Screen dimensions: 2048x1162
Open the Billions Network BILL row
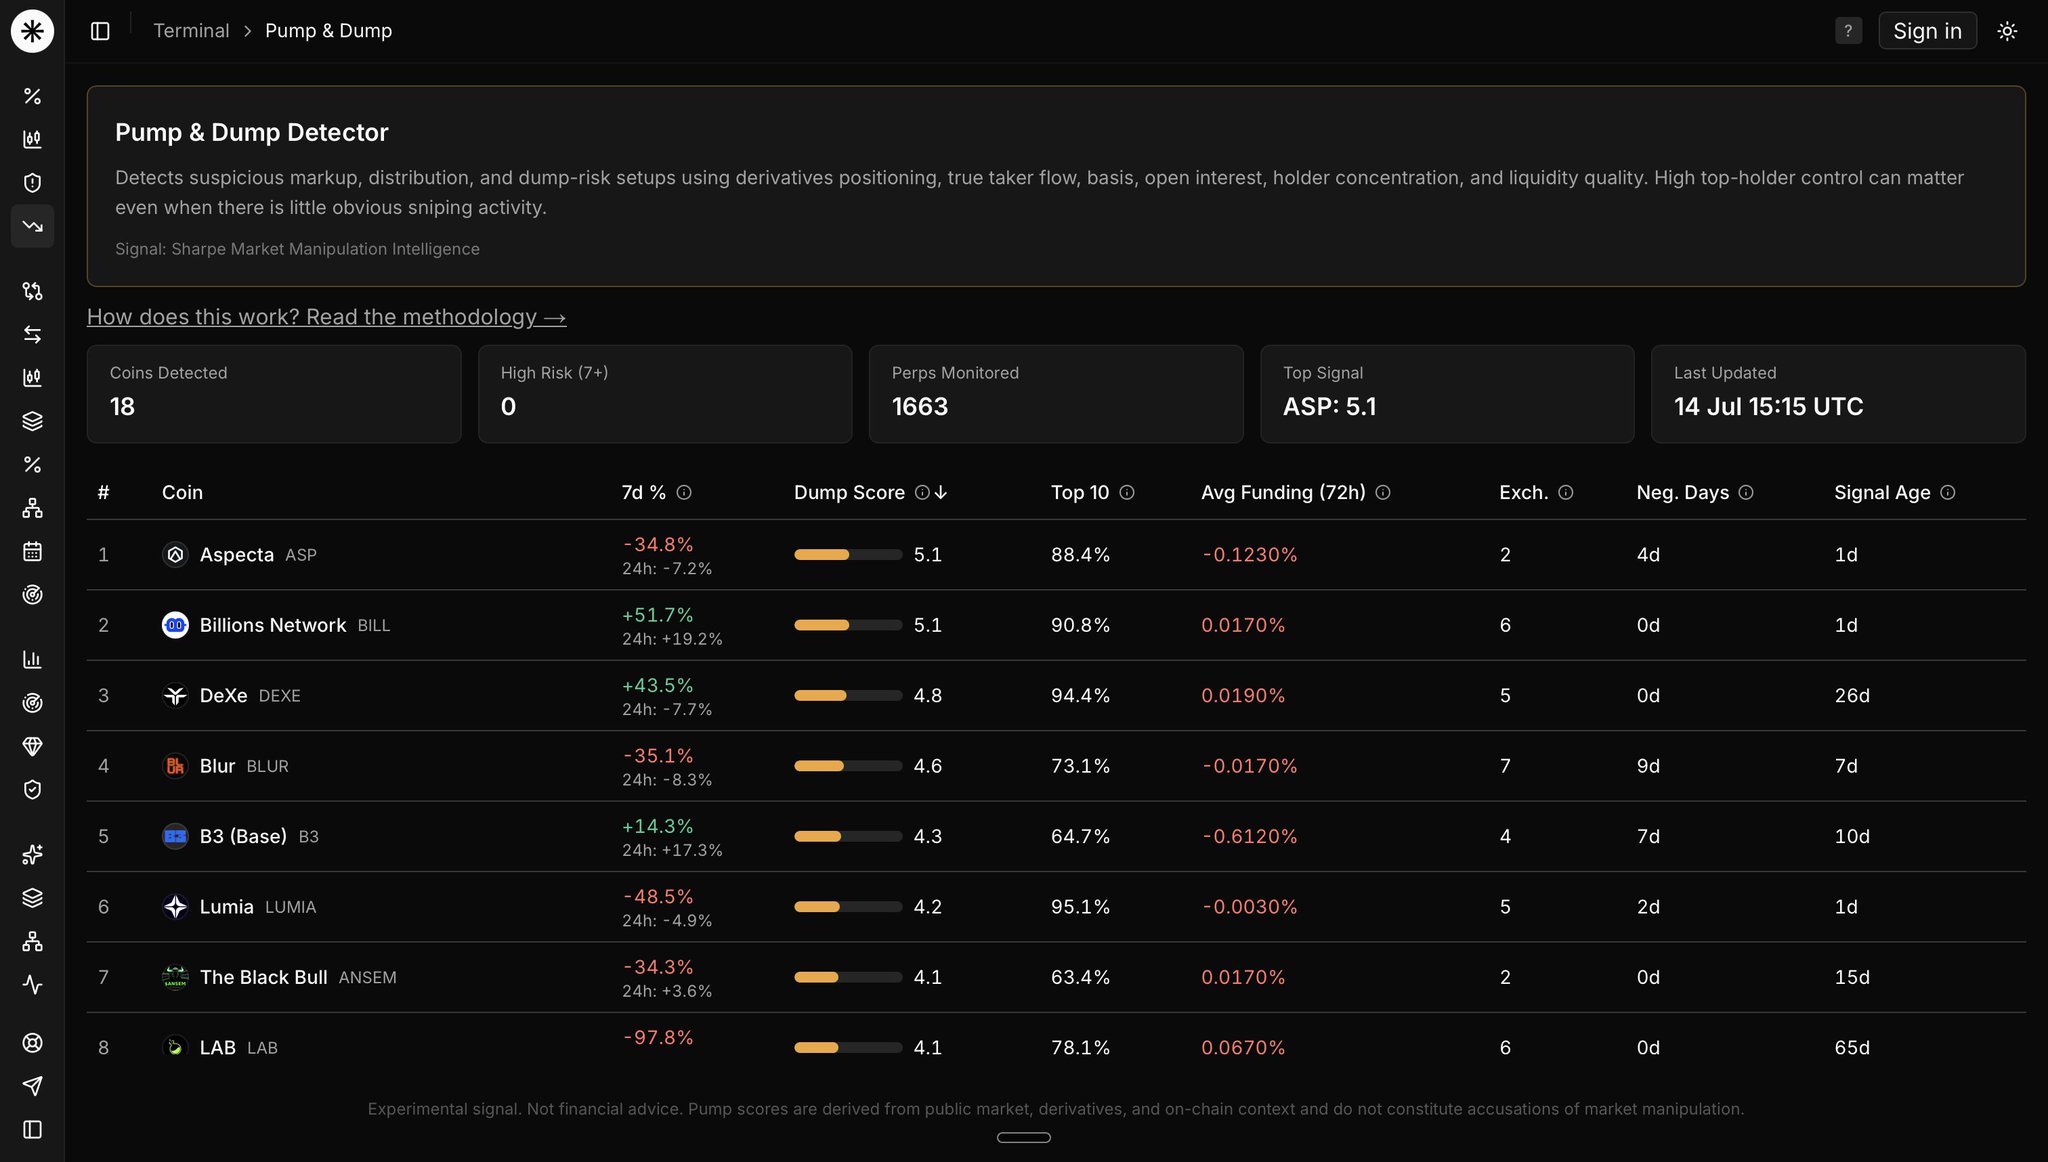point(1056,625)
